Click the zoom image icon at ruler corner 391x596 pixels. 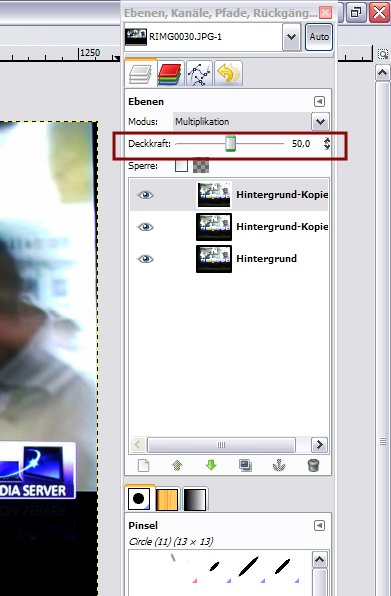[382, 54]
